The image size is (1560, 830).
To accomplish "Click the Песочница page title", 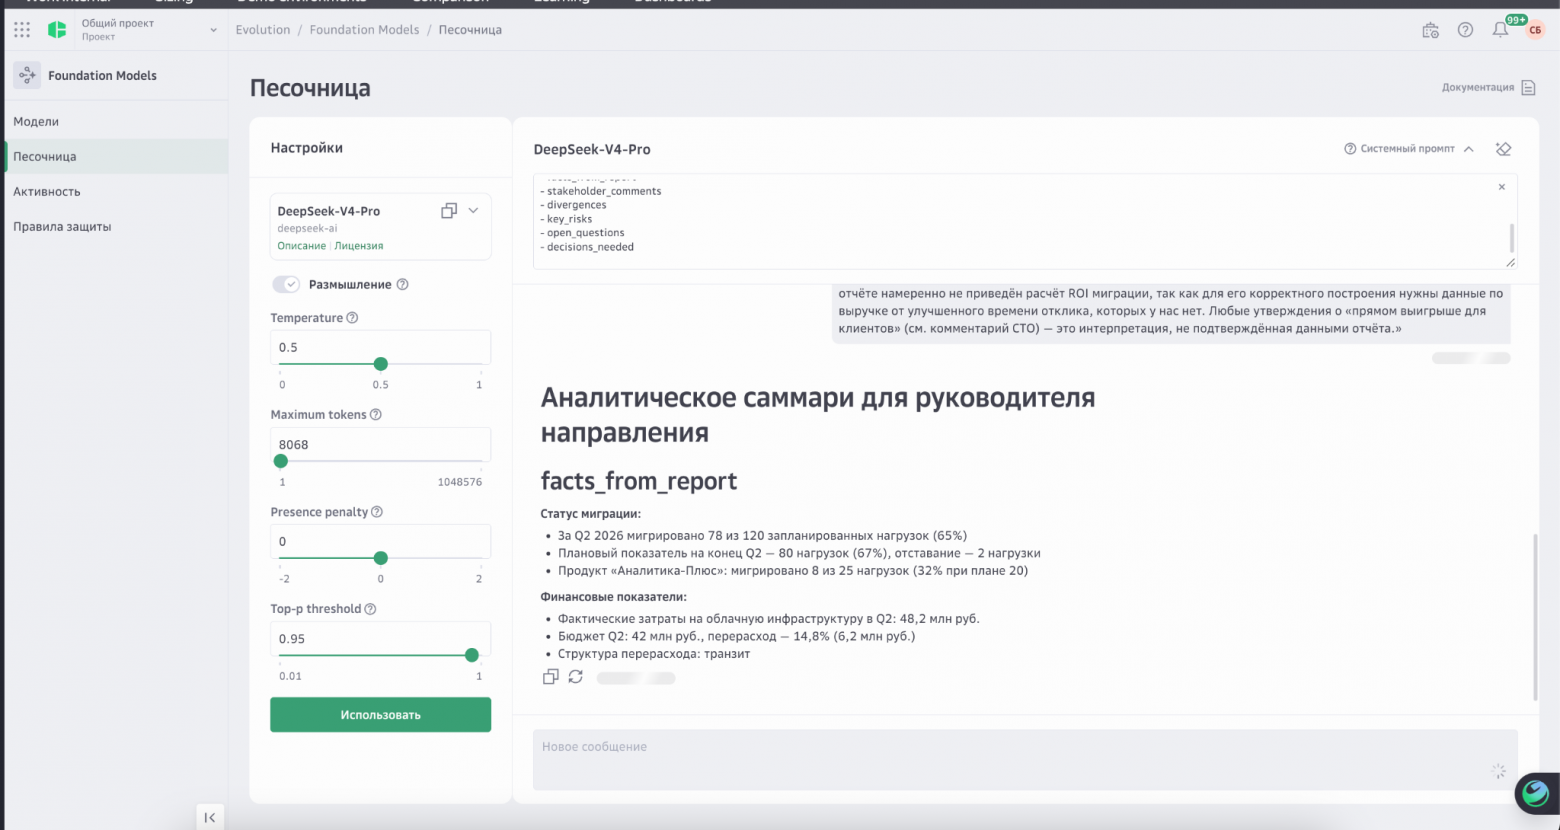I will point(310,88).
